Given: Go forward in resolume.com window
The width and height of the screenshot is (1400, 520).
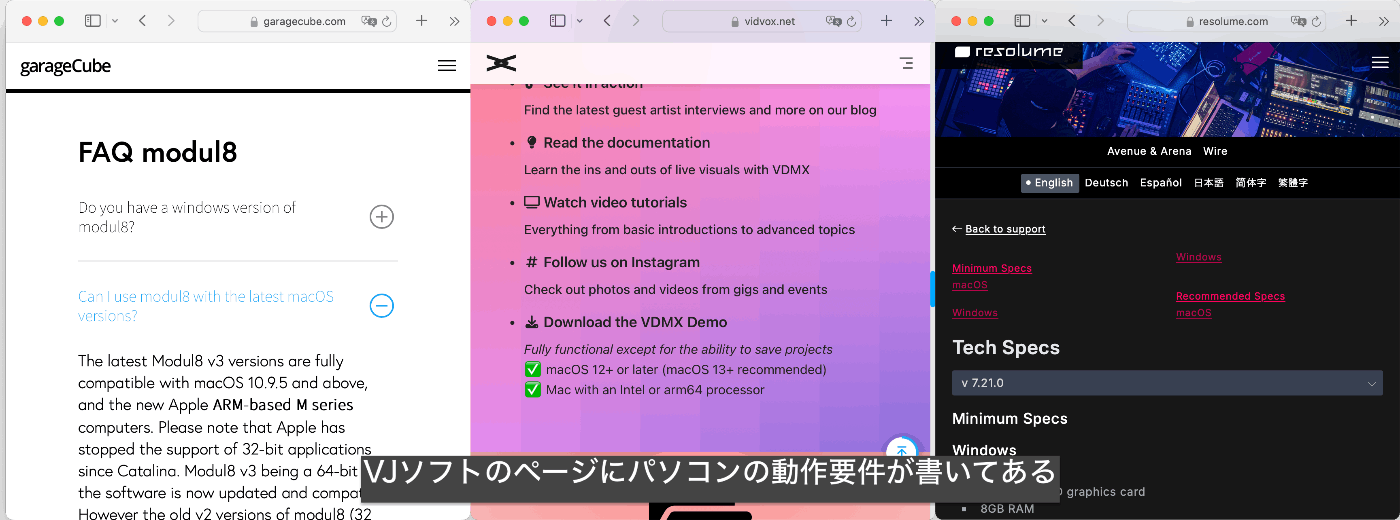Looking at the screenshot, I should [x=1101, y=20].
